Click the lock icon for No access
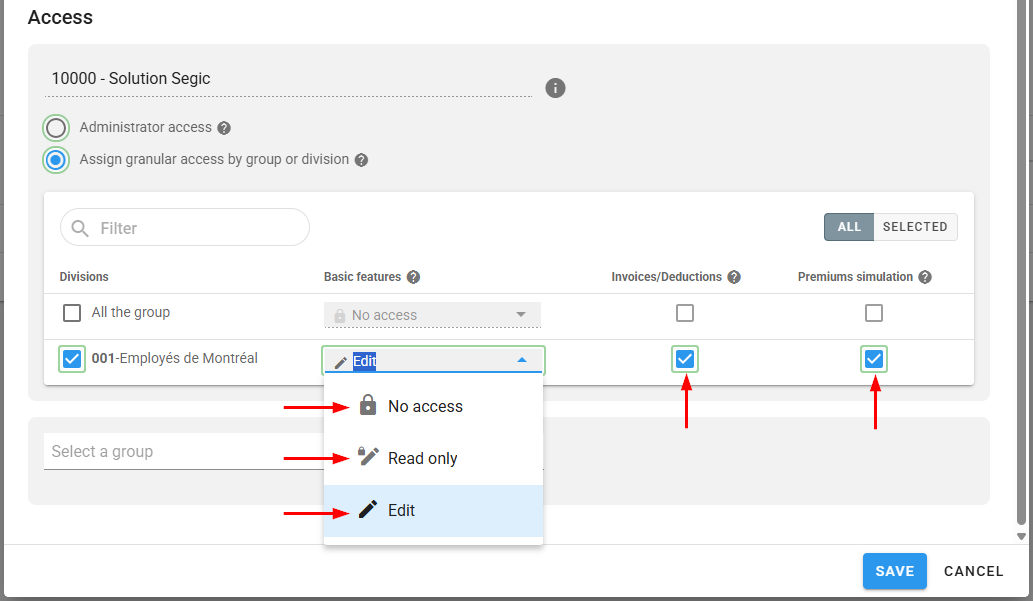The height and width of the screenshot is (601, 1033). [x=368, y=406]
